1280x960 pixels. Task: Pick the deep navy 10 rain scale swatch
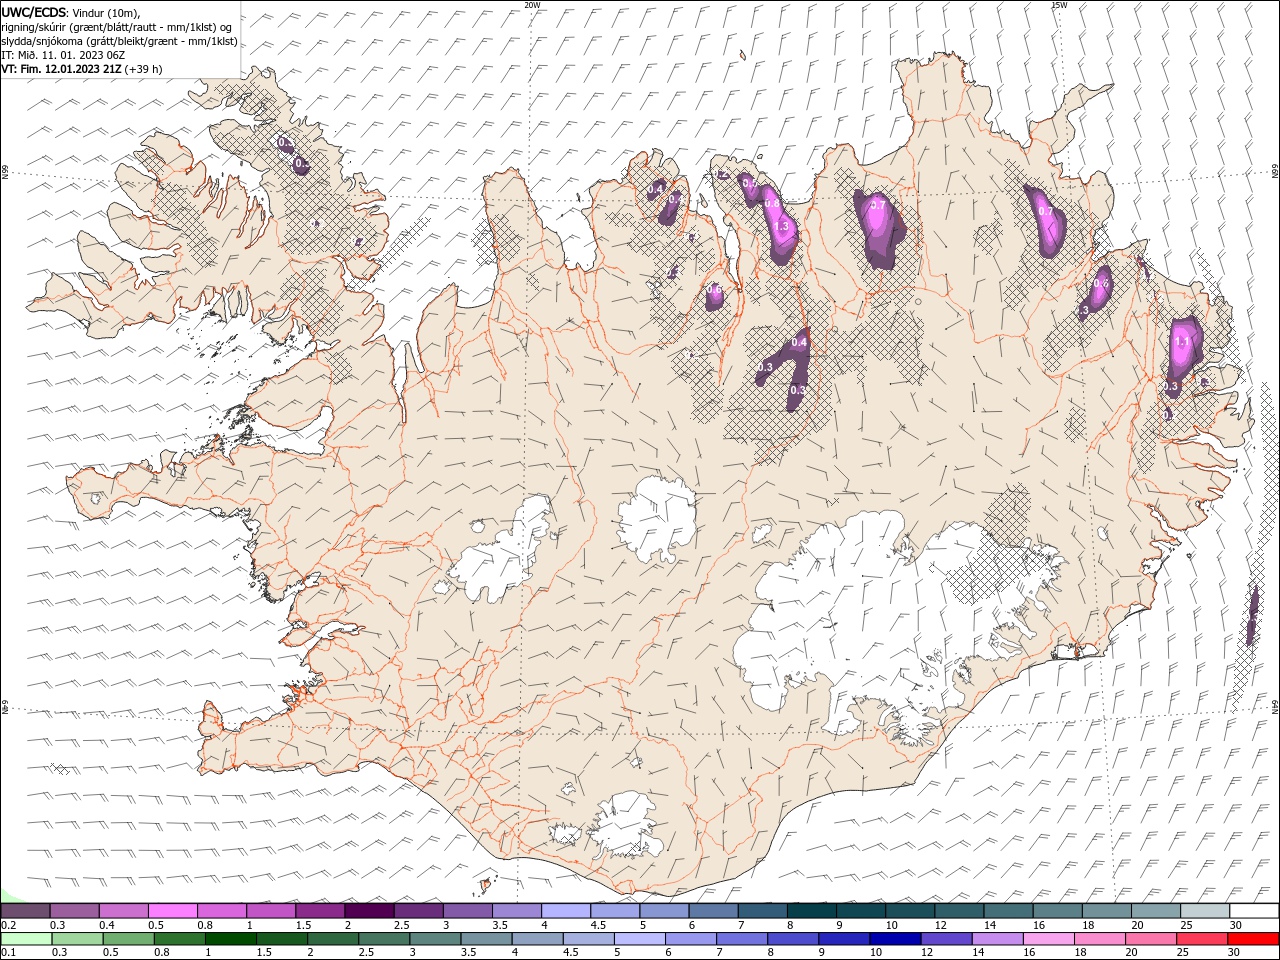click(x=895, y=939)
